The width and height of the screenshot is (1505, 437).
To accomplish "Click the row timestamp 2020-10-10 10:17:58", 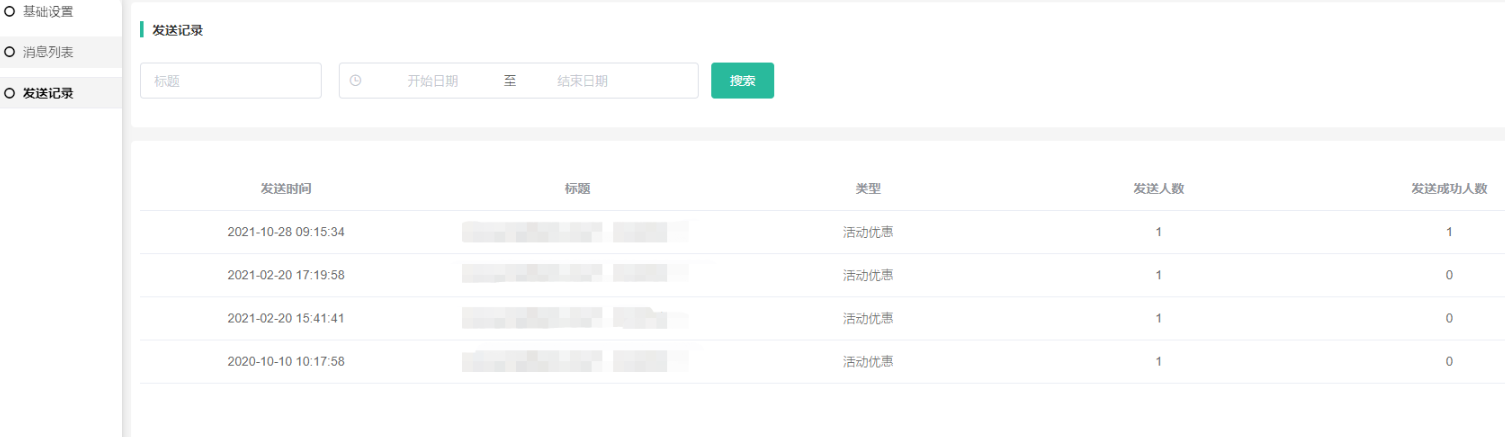I will point(286,361).
